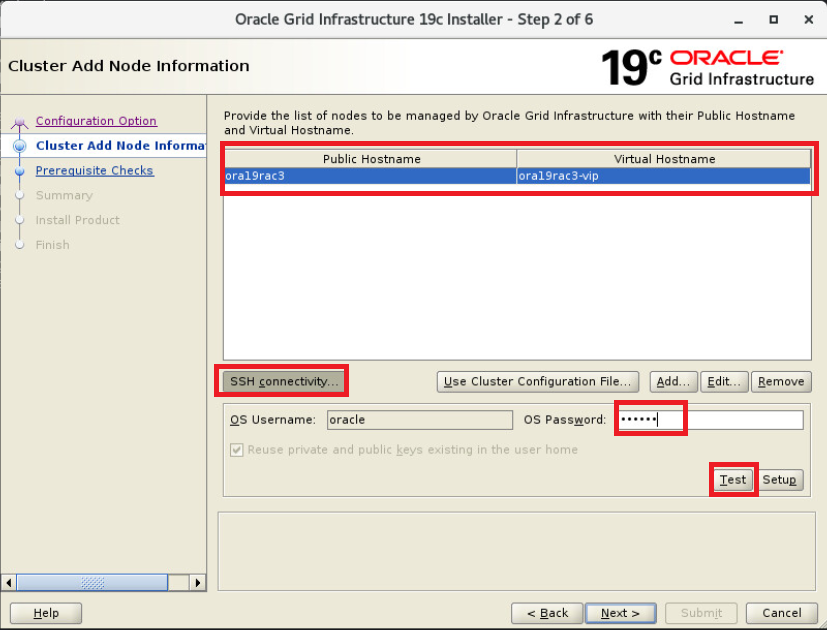The image size is (827, 630).
Task: Click the sidebar horizontal scrollbar thumb
Action: pyautogui.click(x=92, y=583)
